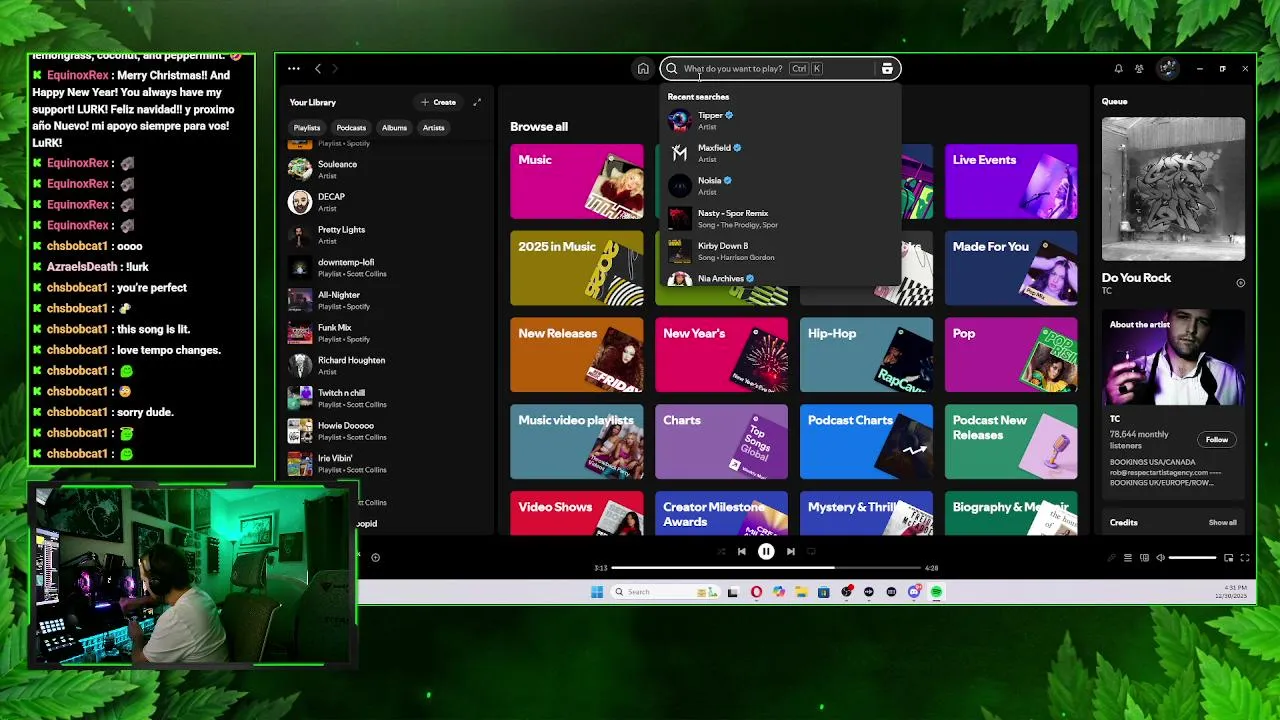This screenshot has width=1280, height=720.
Task: Select Noisia from recent searches
Action: point(780,186)
